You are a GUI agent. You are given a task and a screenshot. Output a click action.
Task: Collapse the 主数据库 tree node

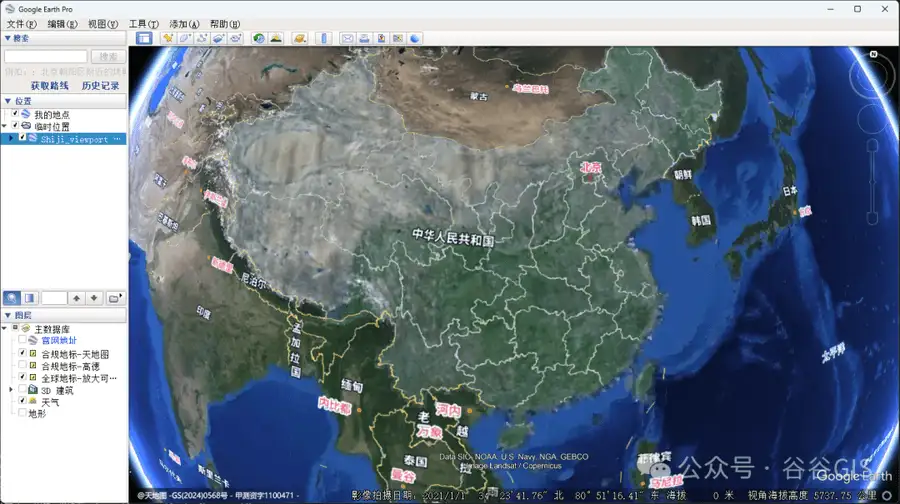5,328
